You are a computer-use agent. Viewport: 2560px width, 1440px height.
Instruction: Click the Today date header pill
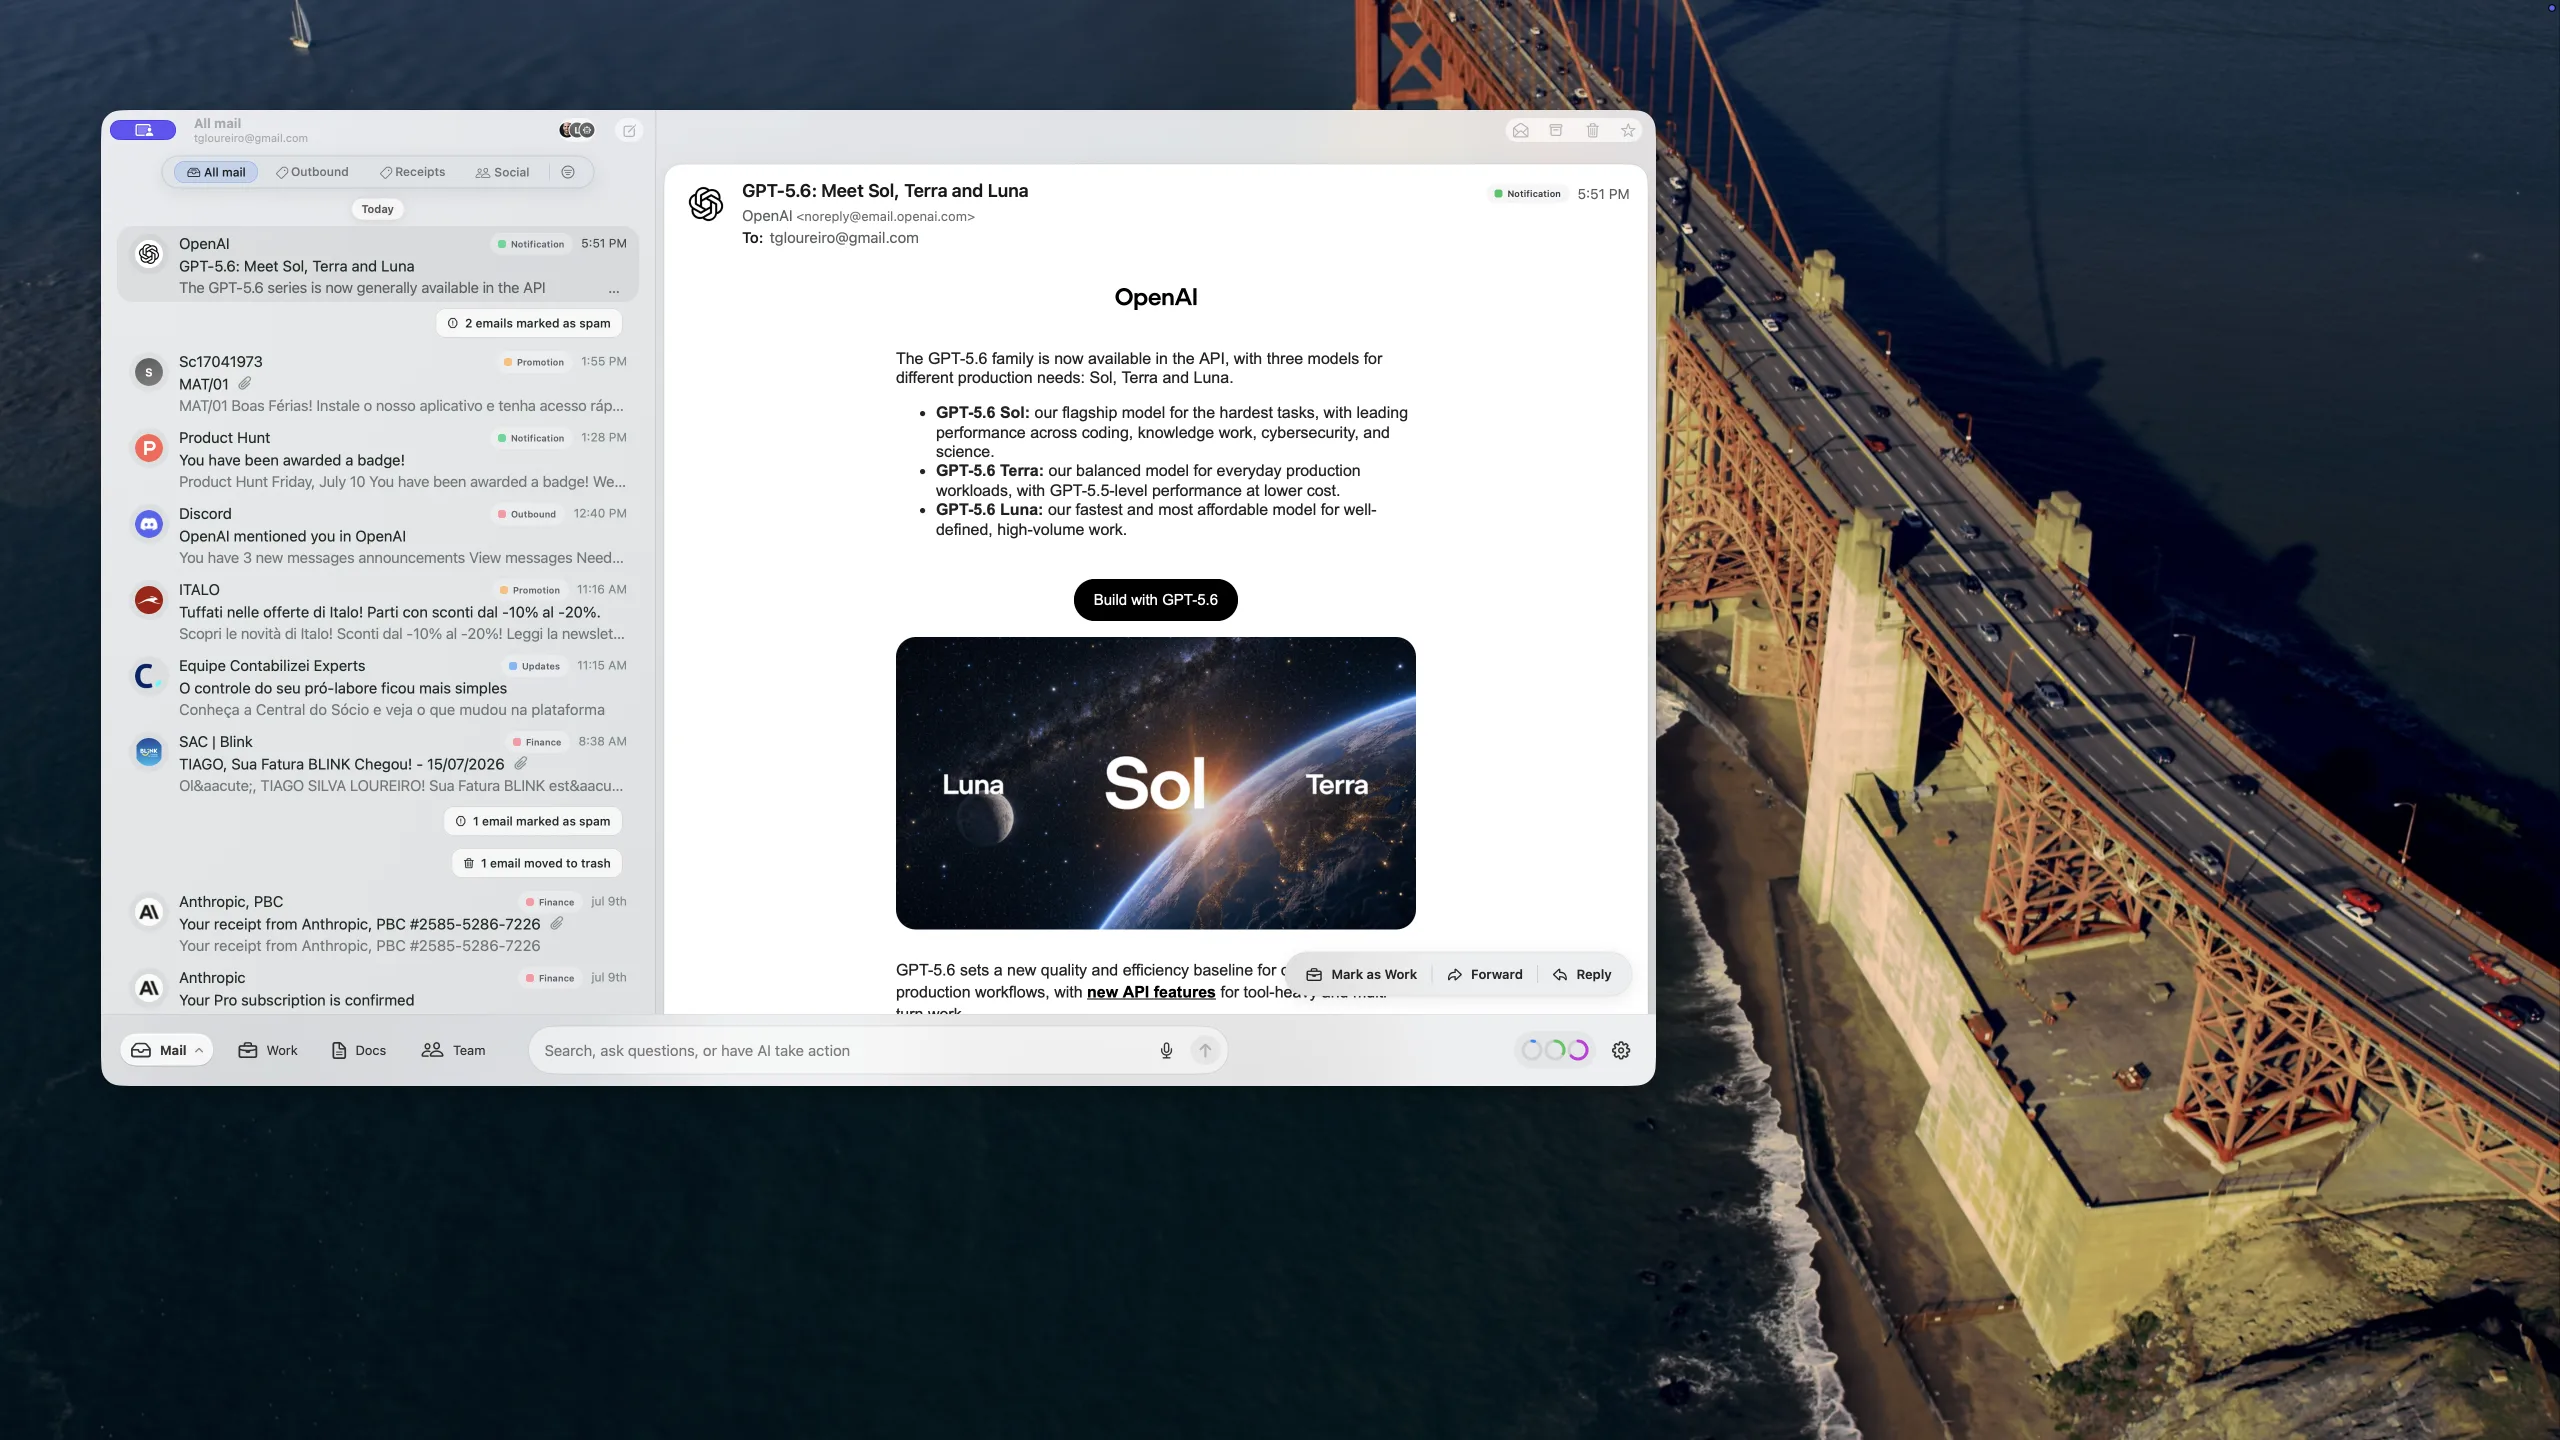coord(377,209)
